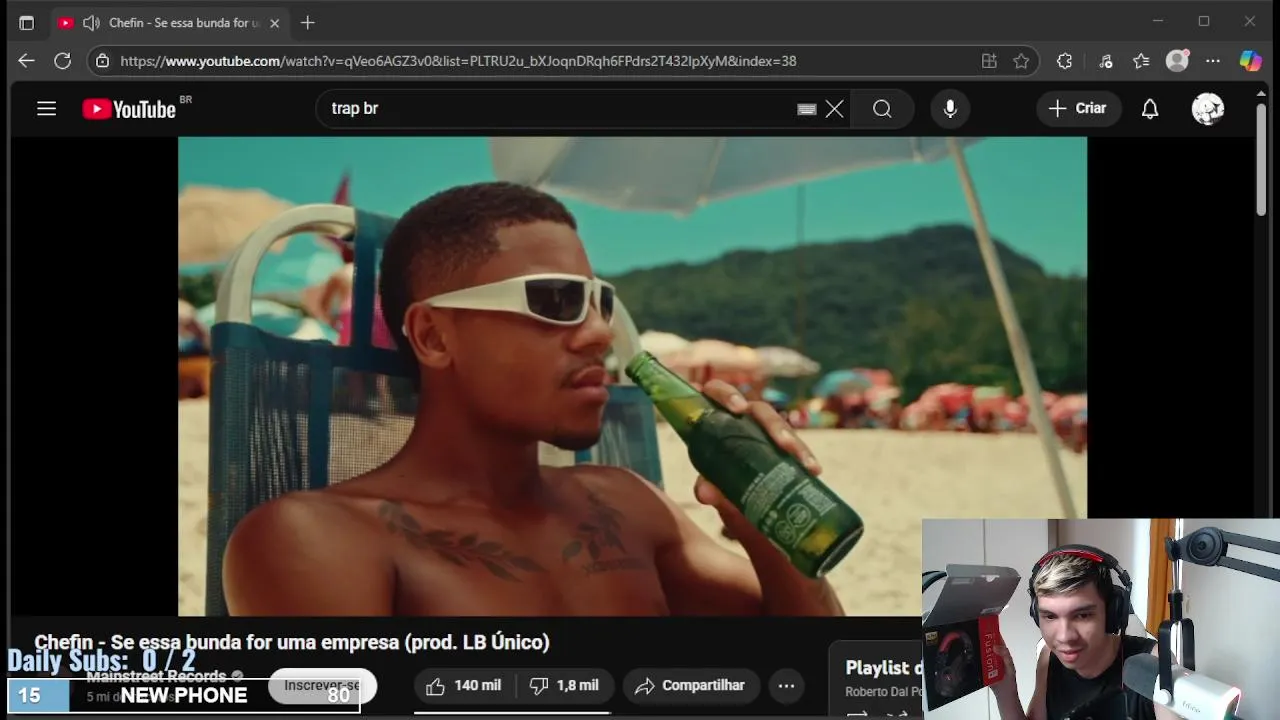
Task: Close the Chefin YouTube tab
Action: 274,22
